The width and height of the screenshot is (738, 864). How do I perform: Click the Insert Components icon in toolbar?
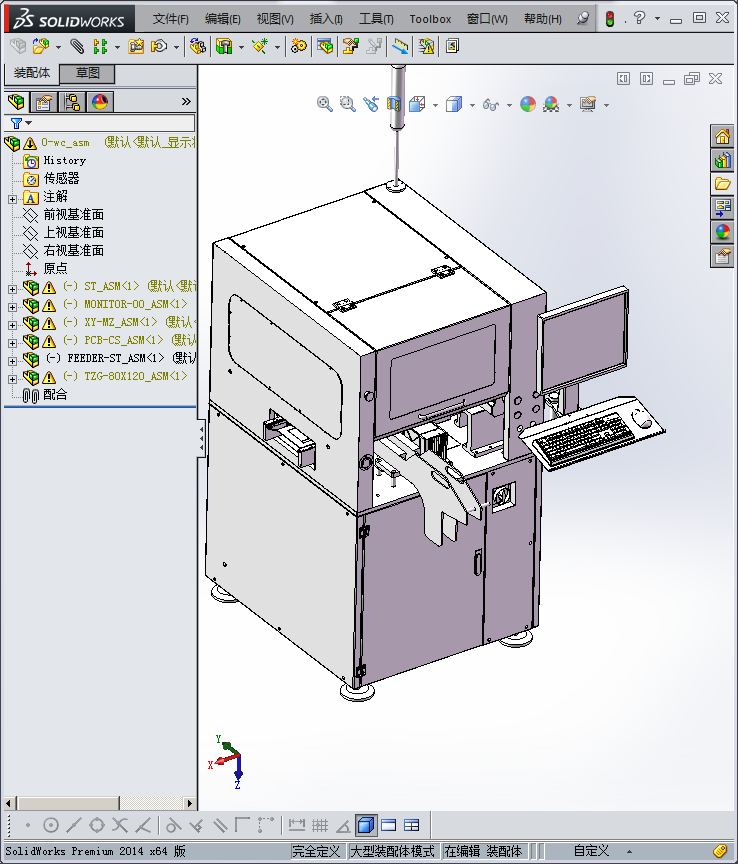[41, 46]
